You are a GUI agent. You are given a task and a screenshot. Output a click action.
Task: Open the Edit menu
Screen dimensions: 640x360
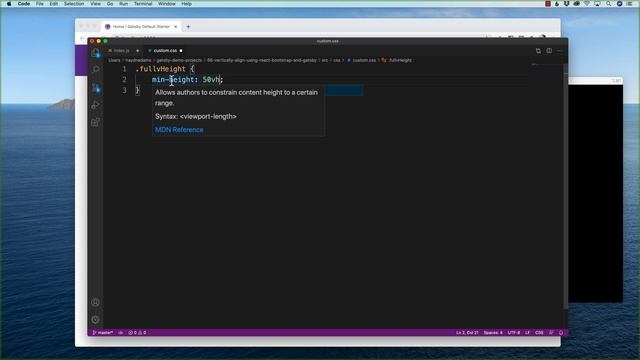(53, 4)
